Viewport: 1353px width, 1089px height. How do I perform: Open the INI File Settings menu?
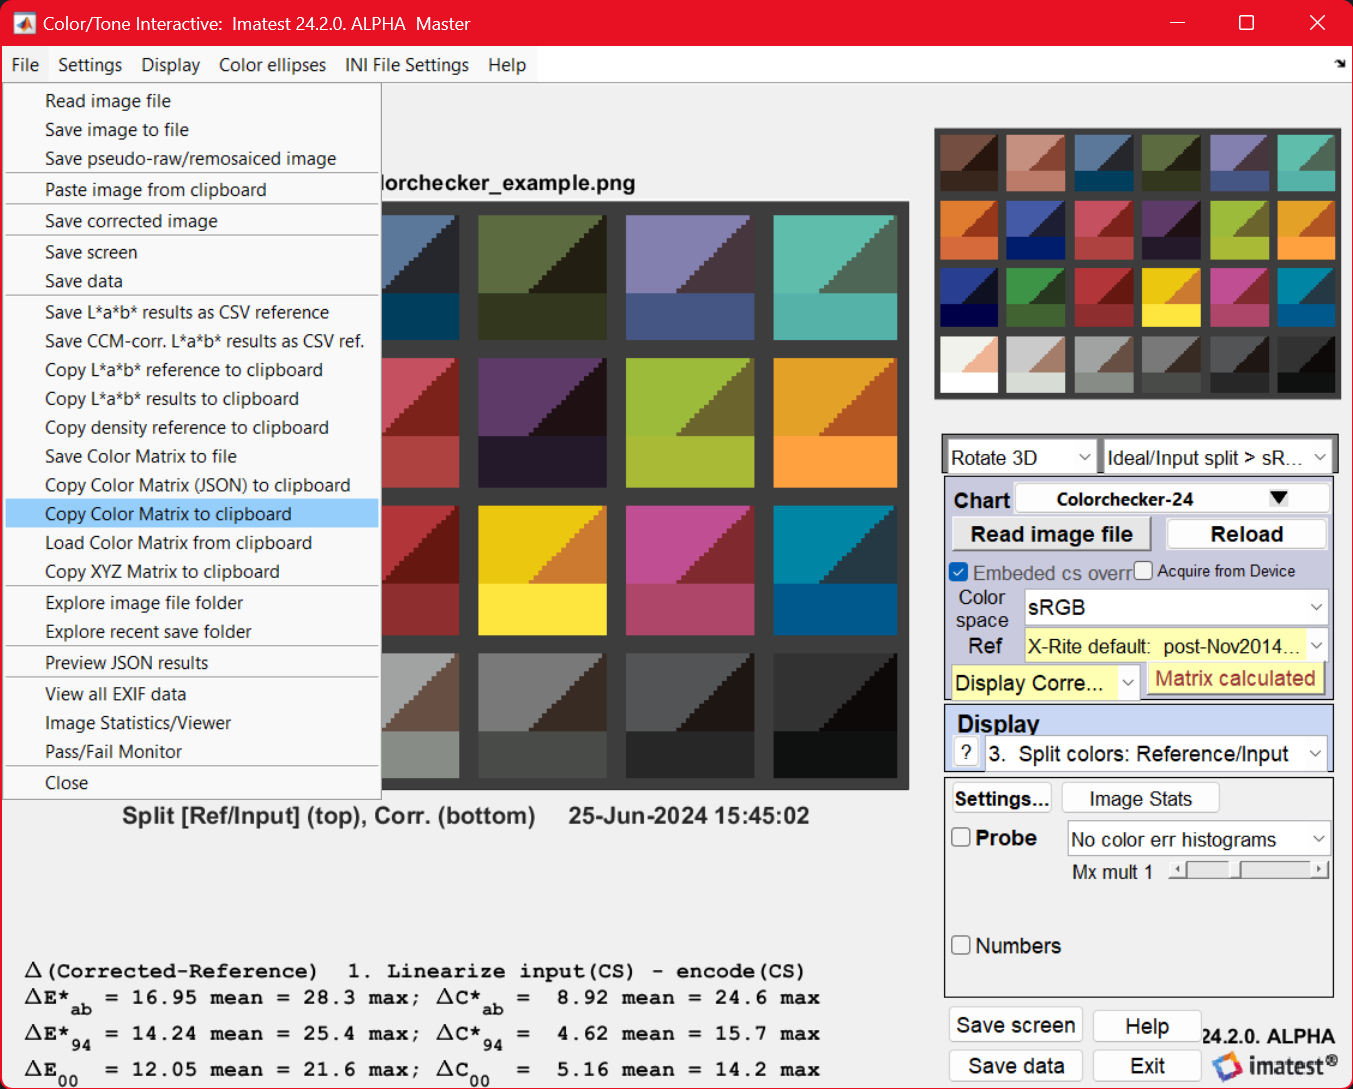pos(407,65)
